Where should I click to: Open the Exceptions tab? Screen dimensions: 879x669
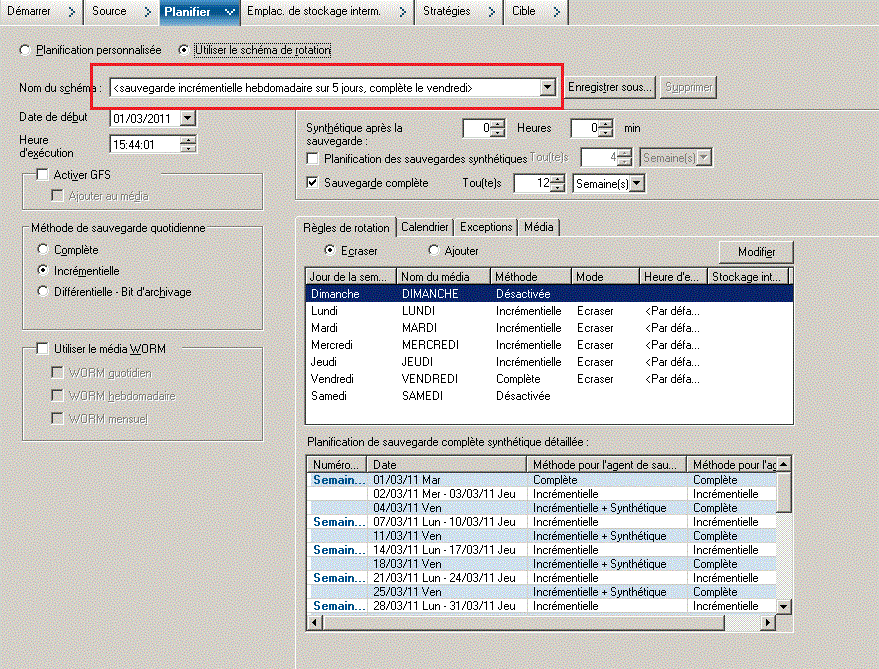coord(486,227)
